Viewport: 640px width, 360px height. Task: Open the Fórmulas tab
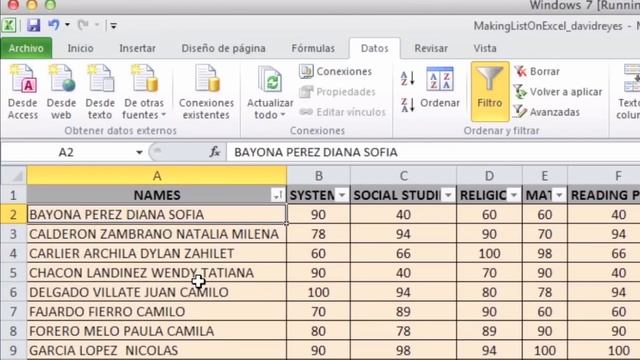coord(313,48)
